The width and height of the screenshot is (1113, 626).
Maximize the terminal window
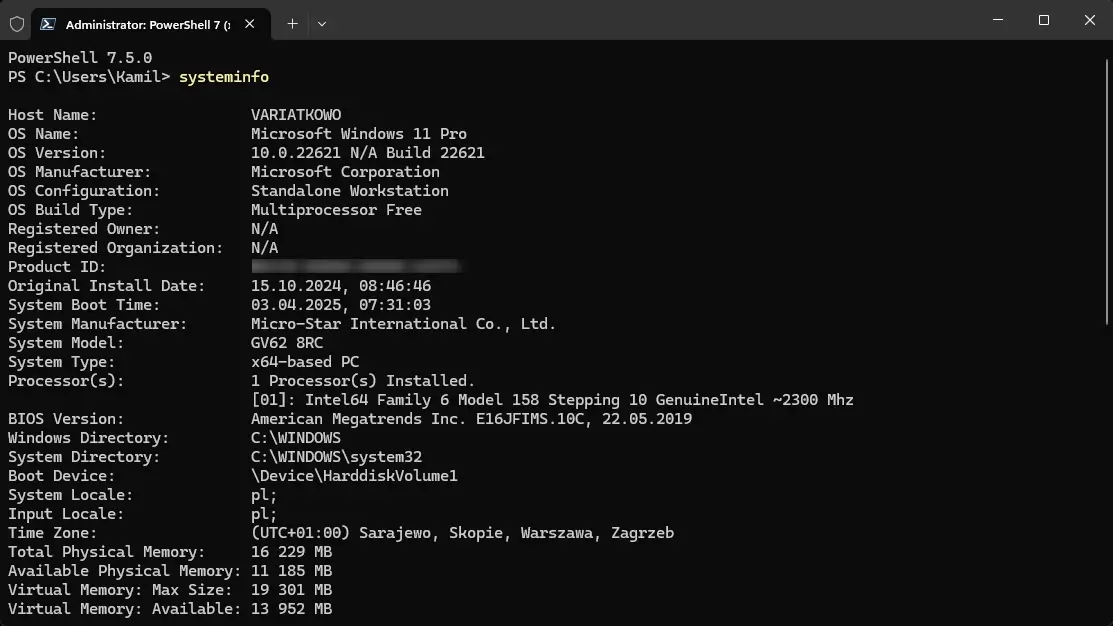(x=1043, y=20)
